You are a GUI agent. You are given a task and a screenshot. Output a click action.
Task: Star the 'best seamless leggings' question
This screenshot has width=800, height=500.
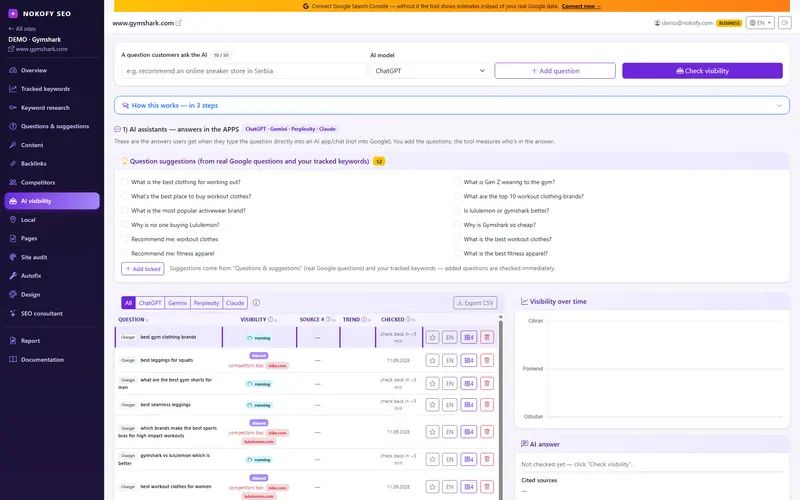pyautogui.click(x=432, y=405)
